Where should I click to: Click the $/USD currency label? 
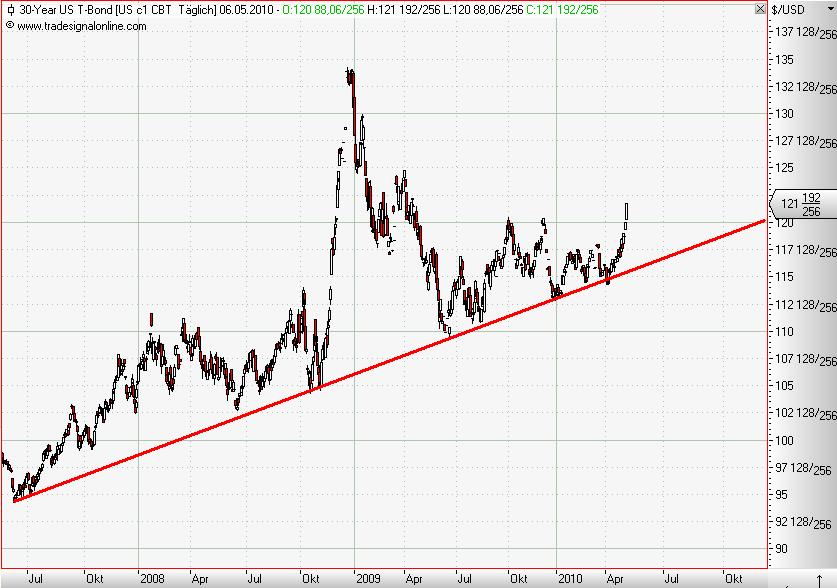788,10
